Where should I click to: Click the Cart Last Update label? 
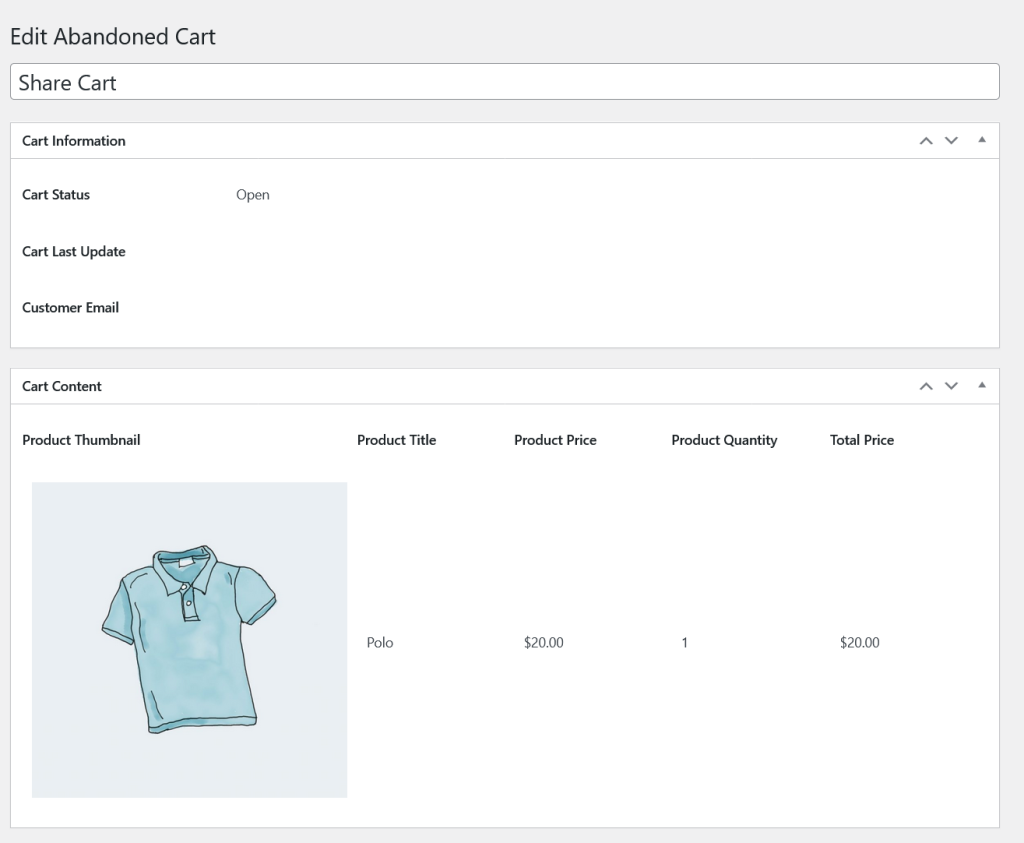[74, 251]
